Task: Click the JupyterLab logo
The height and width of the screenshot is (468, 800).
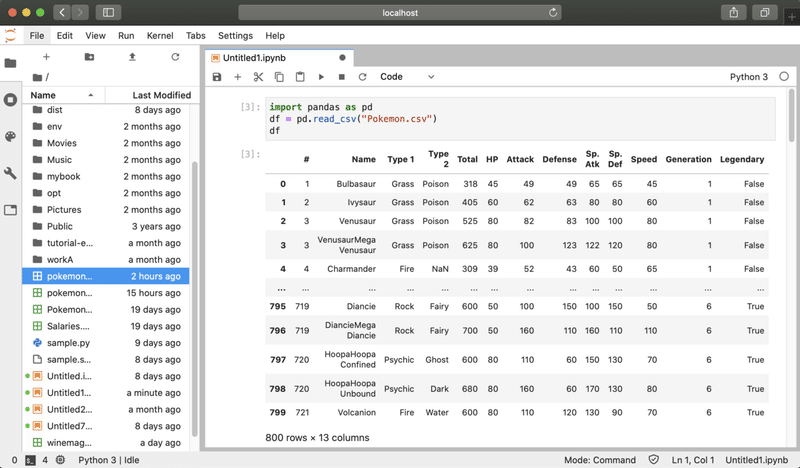Action: click(10, 35)
